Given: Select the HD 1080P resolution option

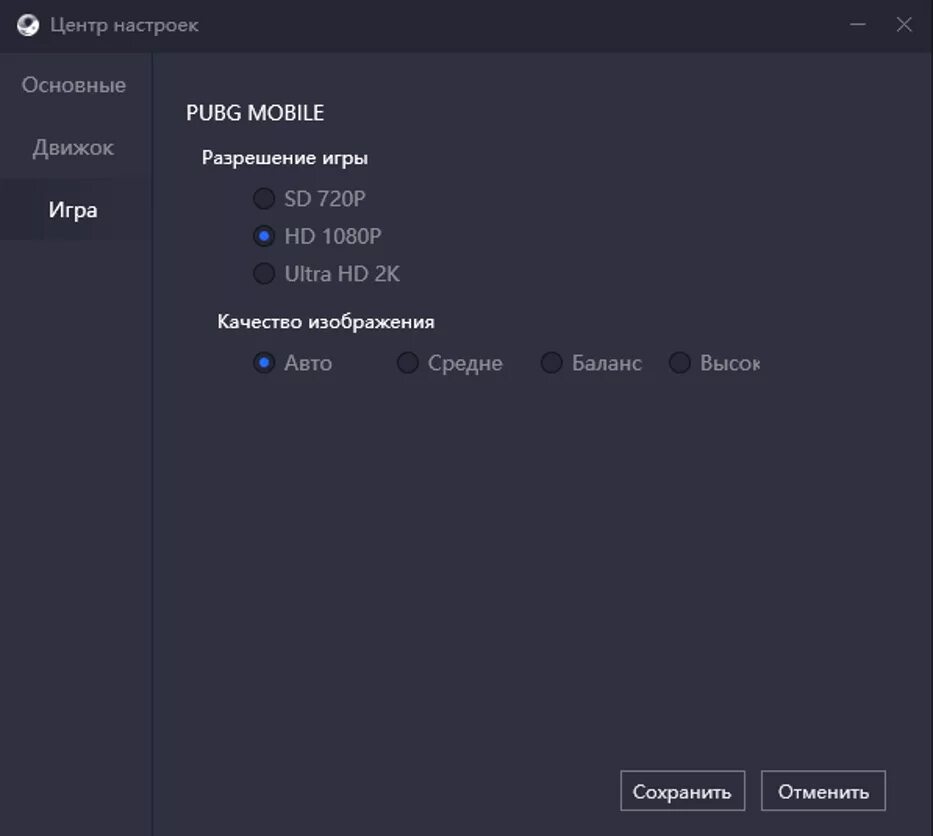Looking at the screenshot, I should (264, 237).
